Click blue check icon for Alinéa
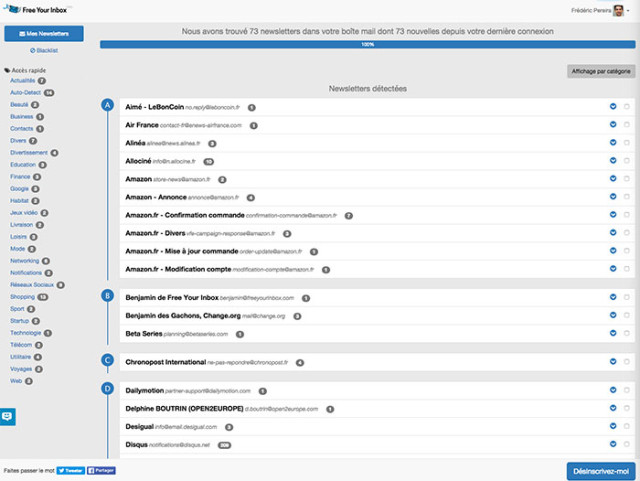The width and height of the screenshot is (640, 481). click(613, 143)
